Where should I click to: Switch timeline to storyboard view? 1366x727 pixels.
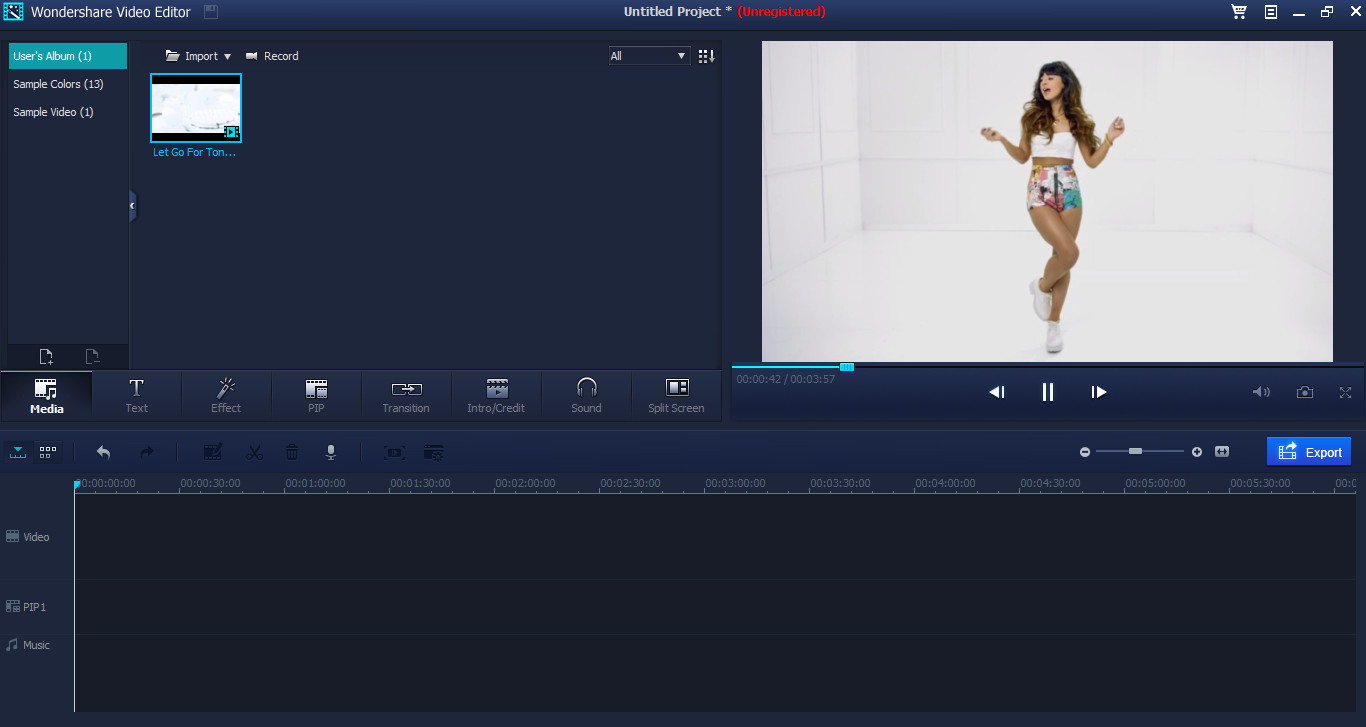46,452
